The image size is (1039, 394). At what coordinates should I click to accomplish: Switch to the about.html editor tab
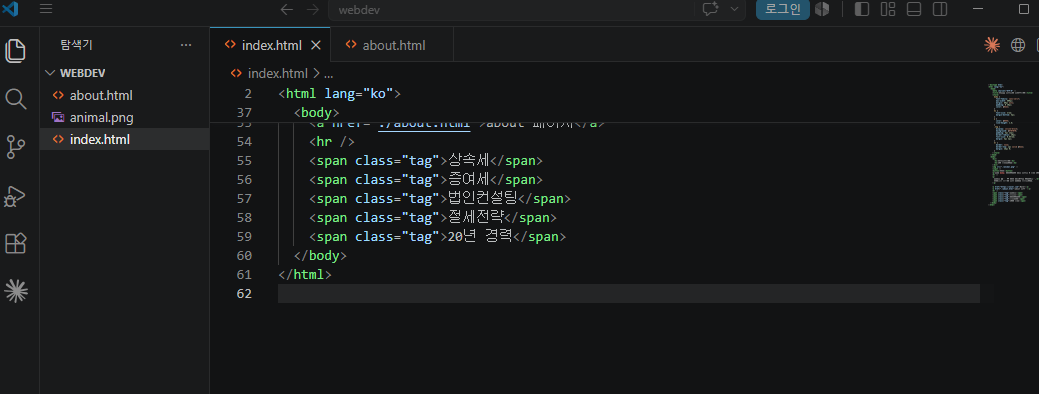tap(392, 45)
